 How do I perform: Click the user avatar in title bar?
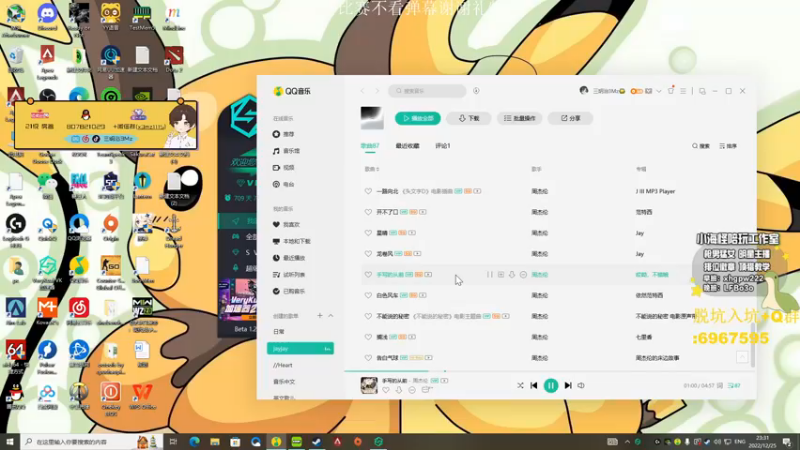(584, 91)
